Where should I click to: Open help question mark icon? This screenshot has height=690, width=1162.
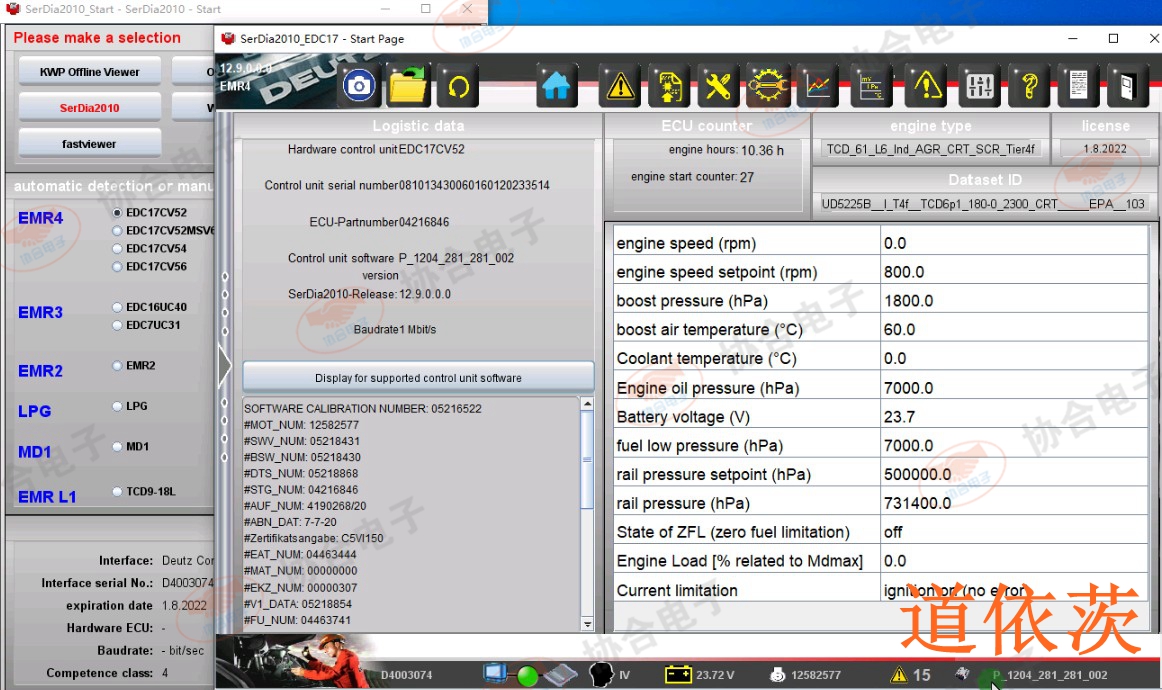pos(1029,86)
